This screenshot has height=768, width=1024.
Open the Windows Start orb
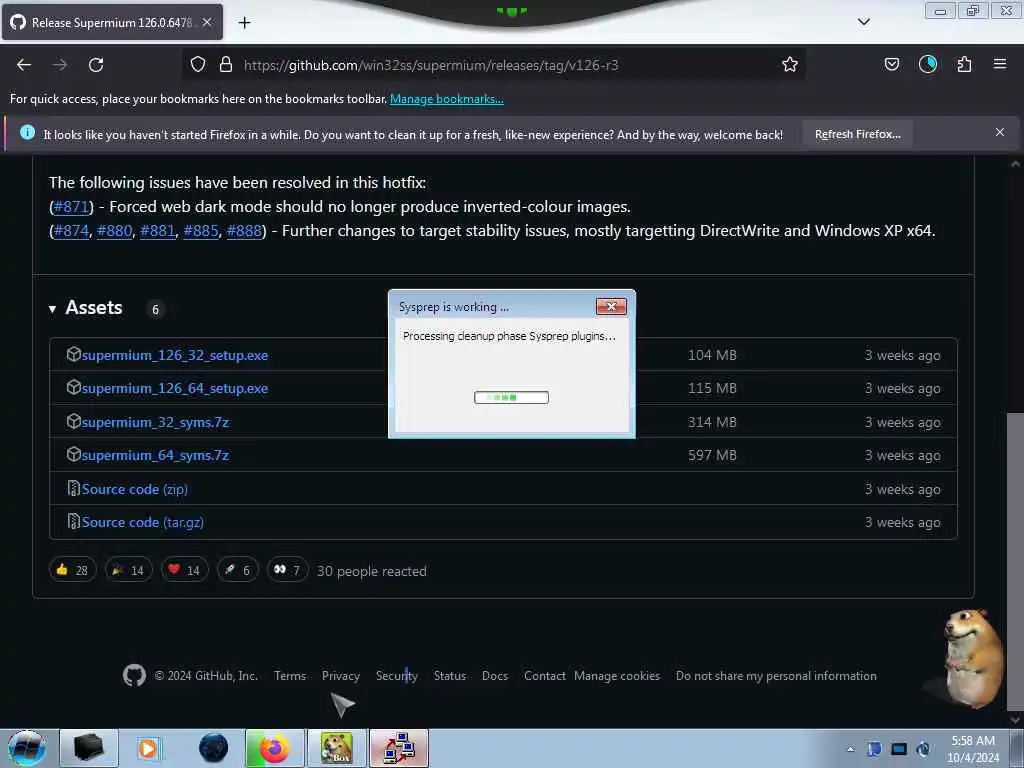pos(27,748)
